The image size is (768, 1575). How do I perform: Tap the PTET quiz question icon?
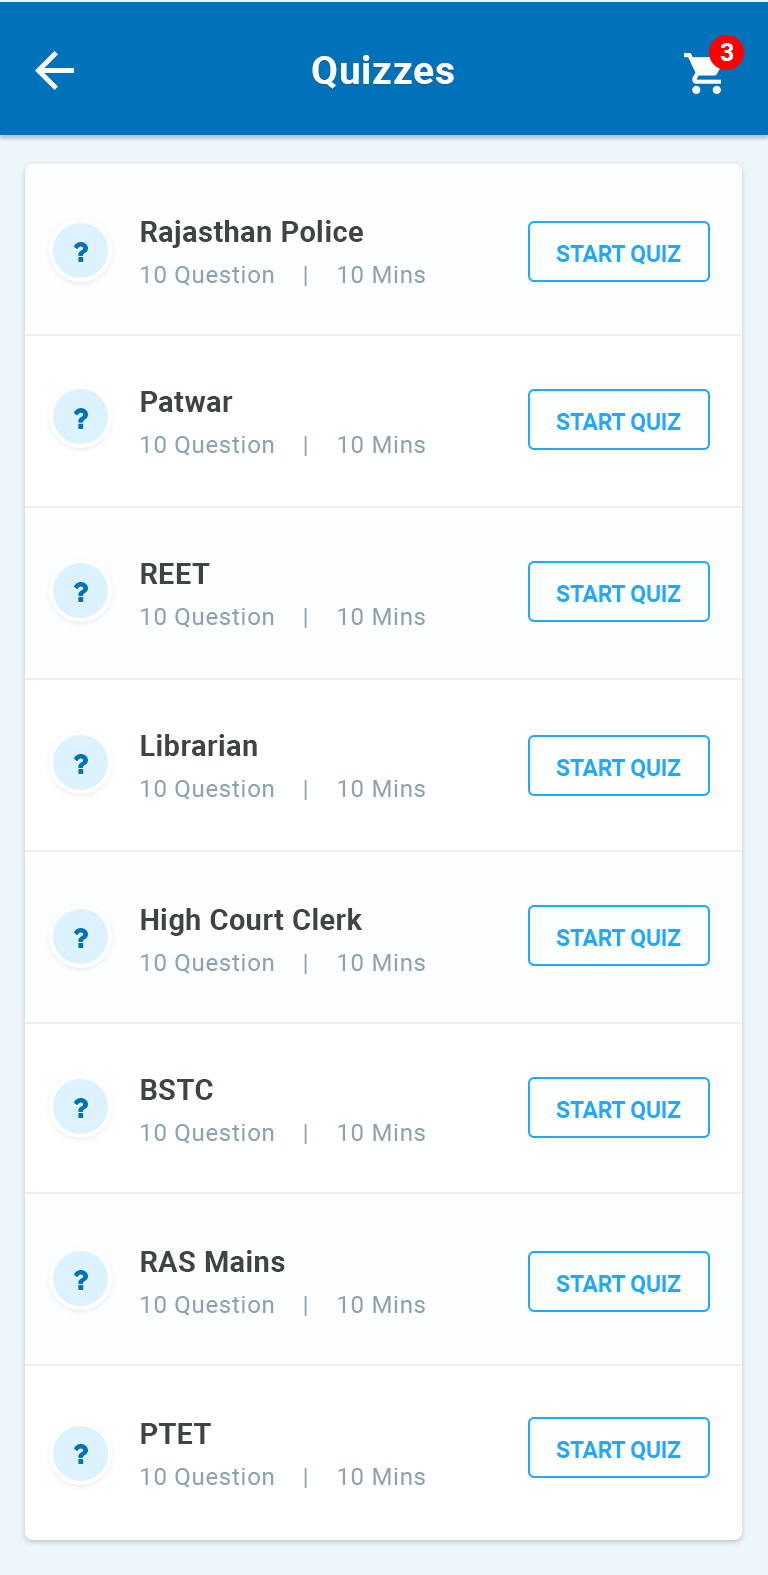(x=81, y=1454)
